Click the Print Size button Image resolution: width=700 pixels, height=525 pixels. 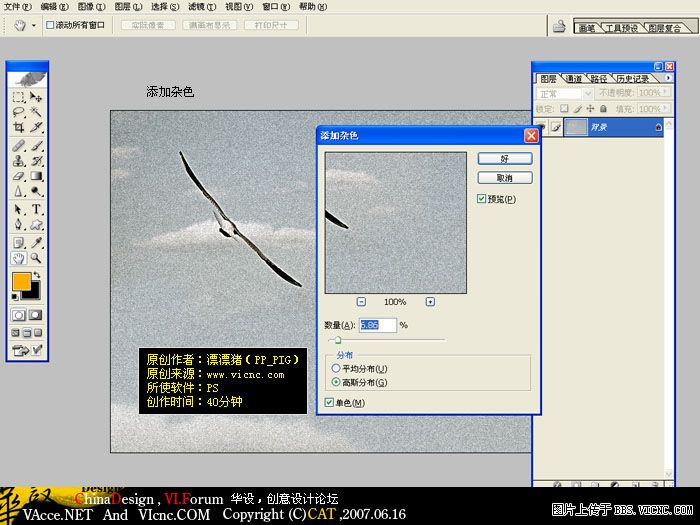[271, 25]
